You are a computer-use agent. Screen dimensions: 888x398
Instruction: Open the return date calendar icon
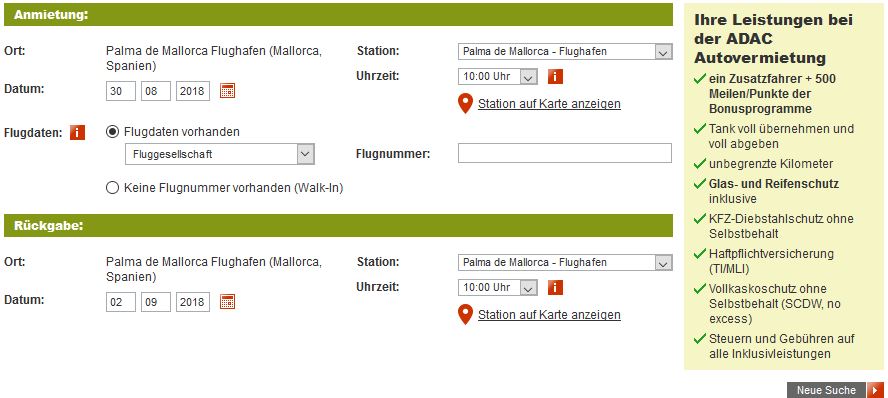(x=228, y=302)
